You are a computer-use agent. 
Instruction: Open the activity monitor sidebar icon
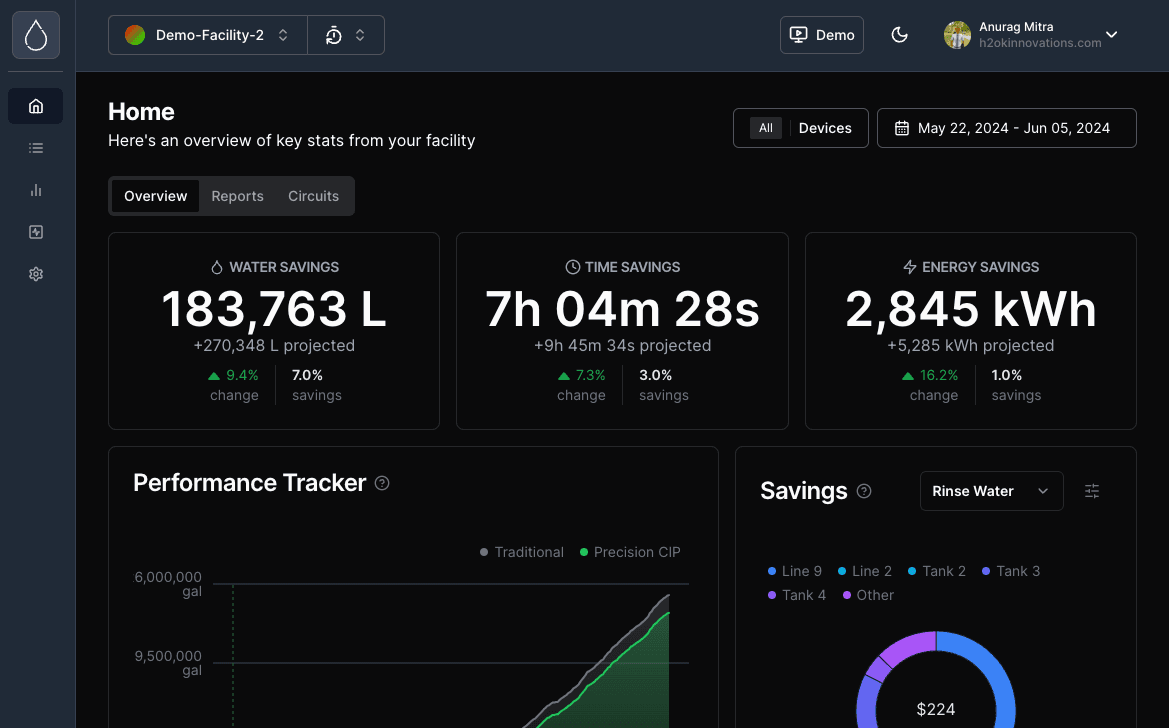pyautogui.click(x=36, y=232)
